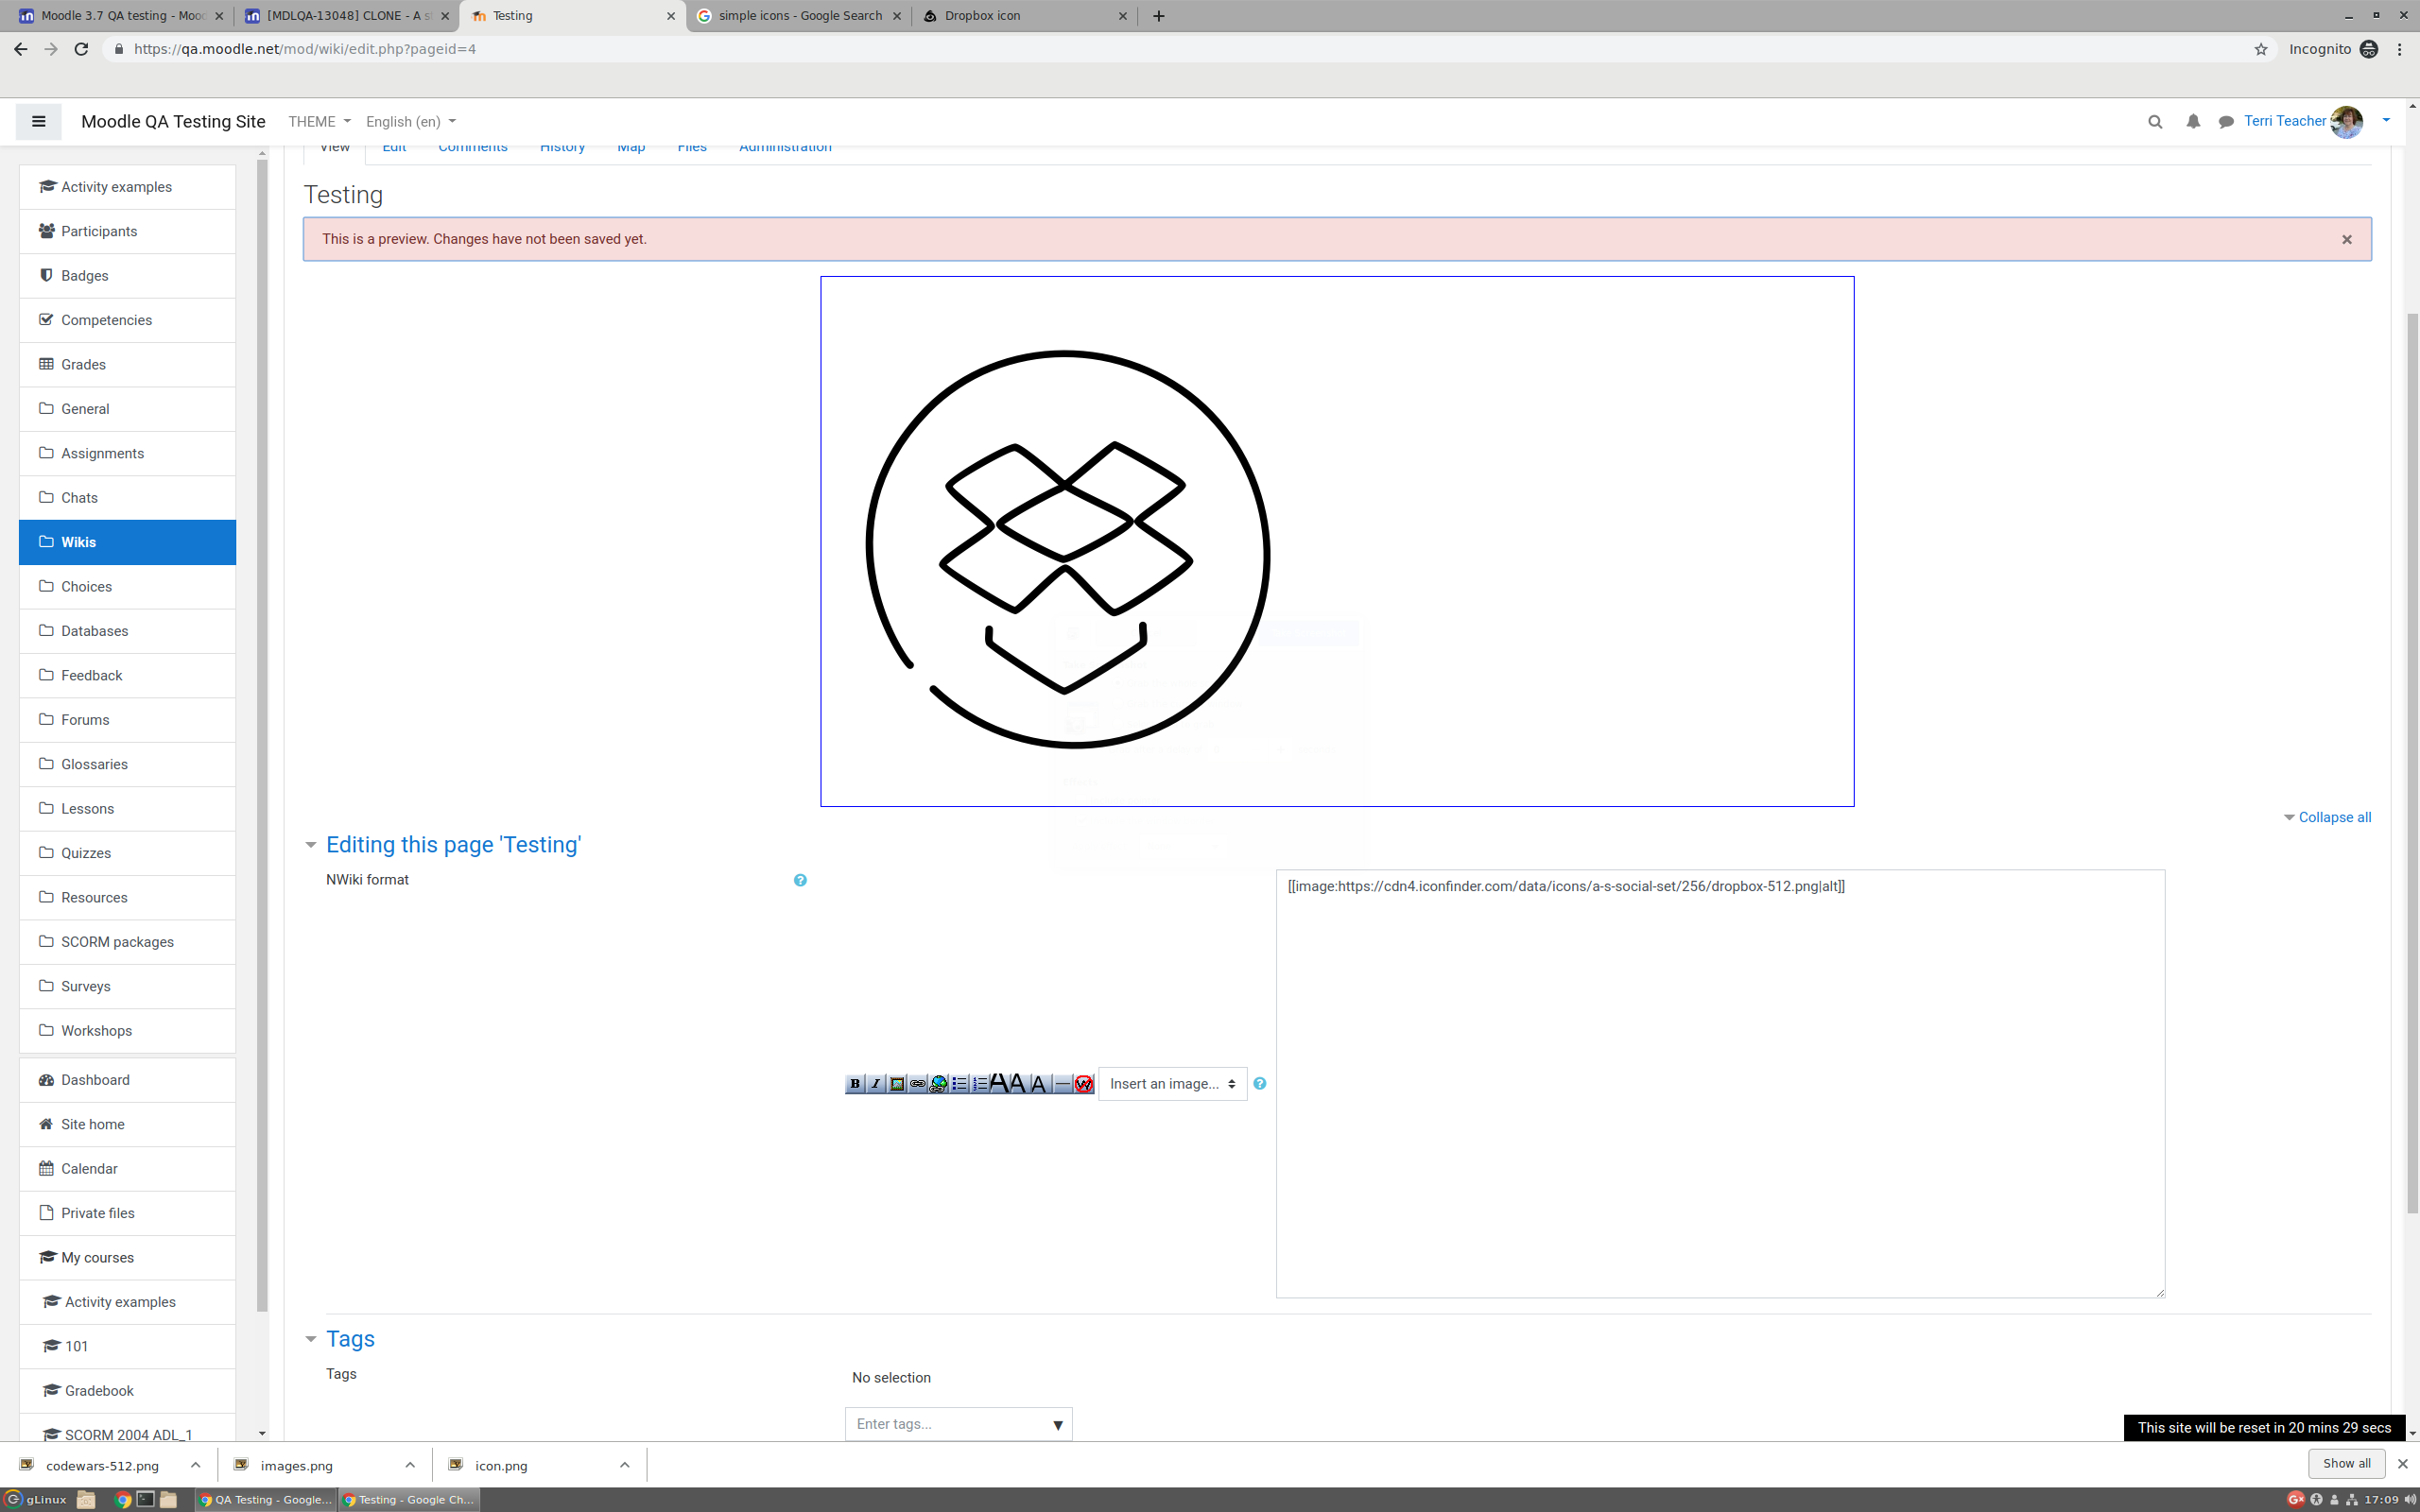
Task: Switch to simple icons Google Search tab
Action: click(x=799, y=16)
